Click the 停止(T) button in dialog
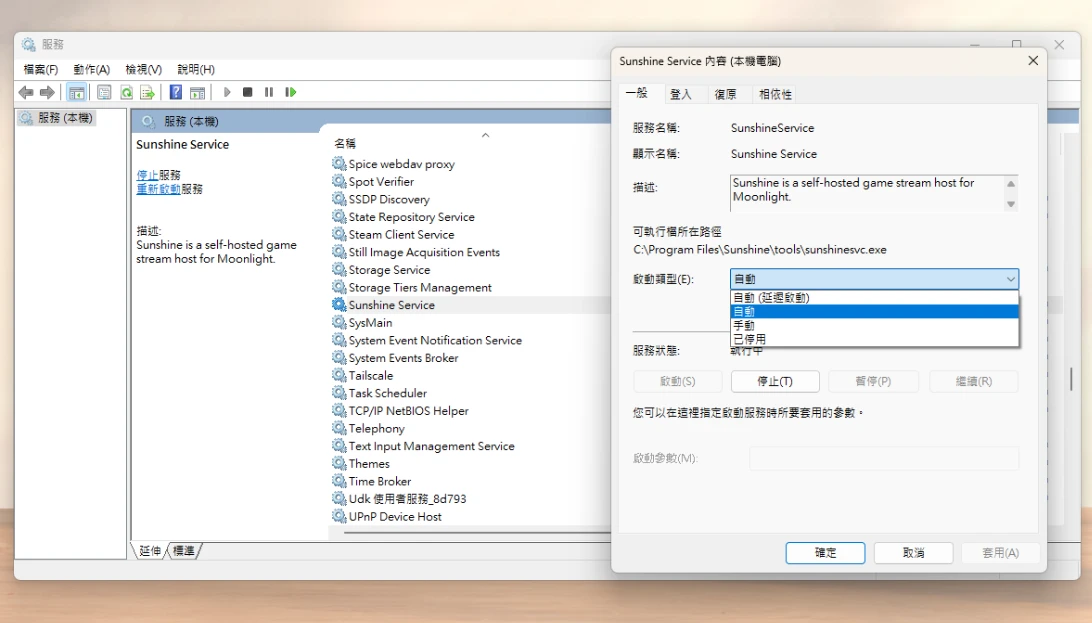 click(x=775, y=381)
